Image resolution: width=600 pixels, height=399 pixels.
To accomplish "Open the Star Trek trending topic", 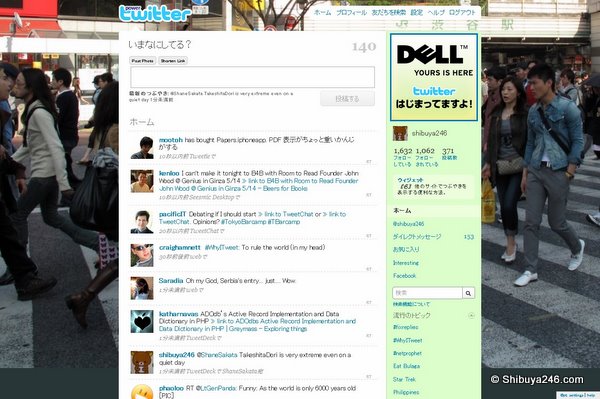I will (404, 379).
